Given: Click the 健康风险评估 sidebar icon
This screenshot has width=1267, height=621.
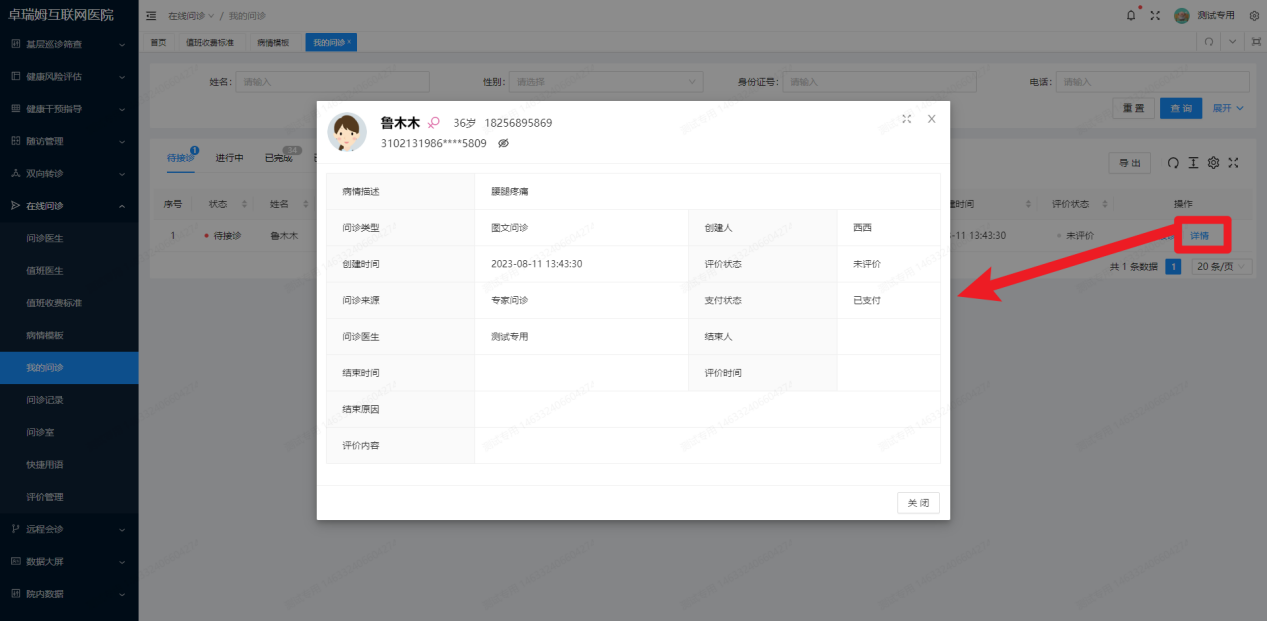Looking at the screenshot, I should click(x=15, y=76).
